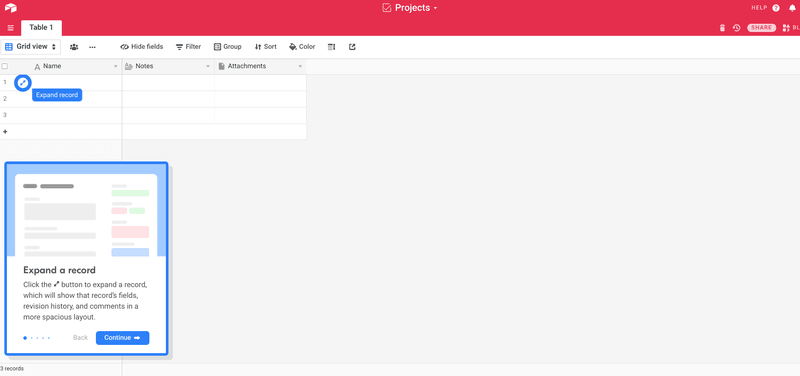Click the row height icon

coord(332,47)
